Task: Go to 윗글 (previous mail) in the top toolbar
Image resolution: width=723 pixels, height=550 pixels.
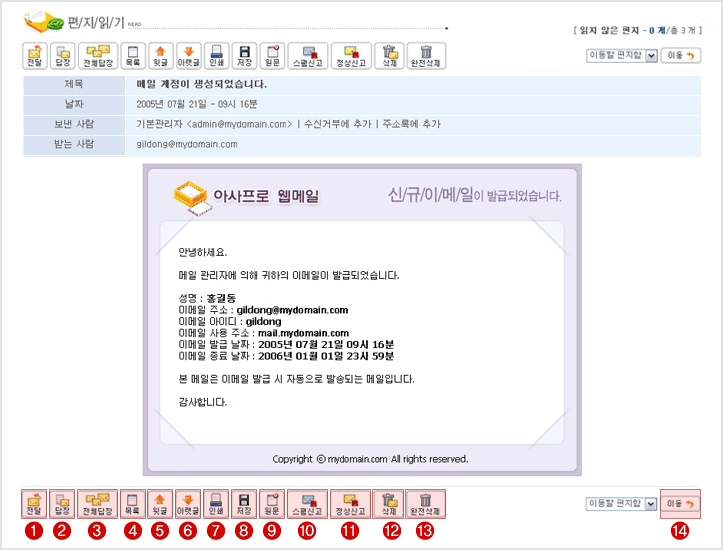Action: 159,55
